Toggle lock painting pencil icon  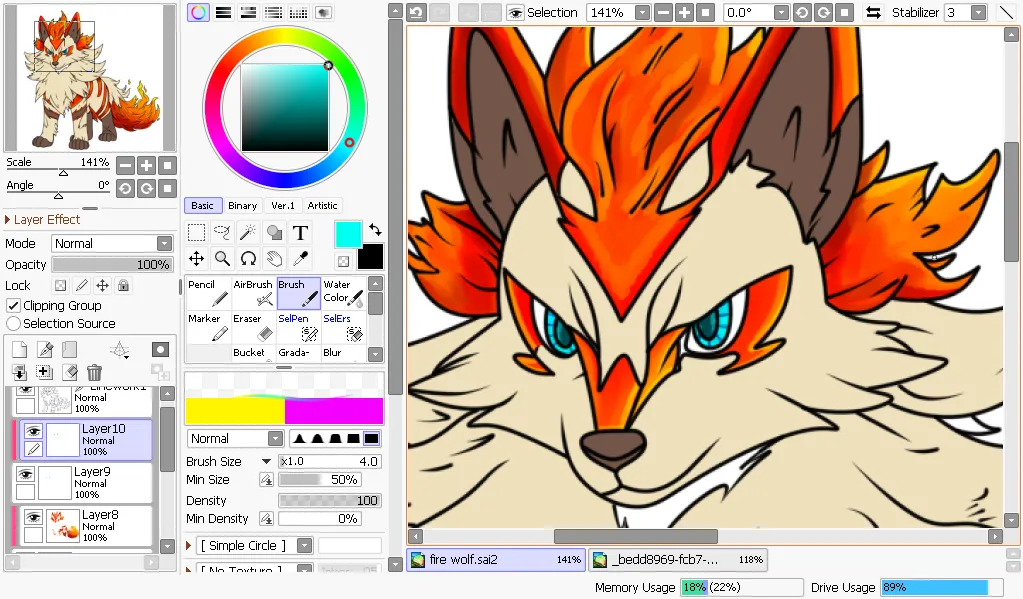pos(82,285)
